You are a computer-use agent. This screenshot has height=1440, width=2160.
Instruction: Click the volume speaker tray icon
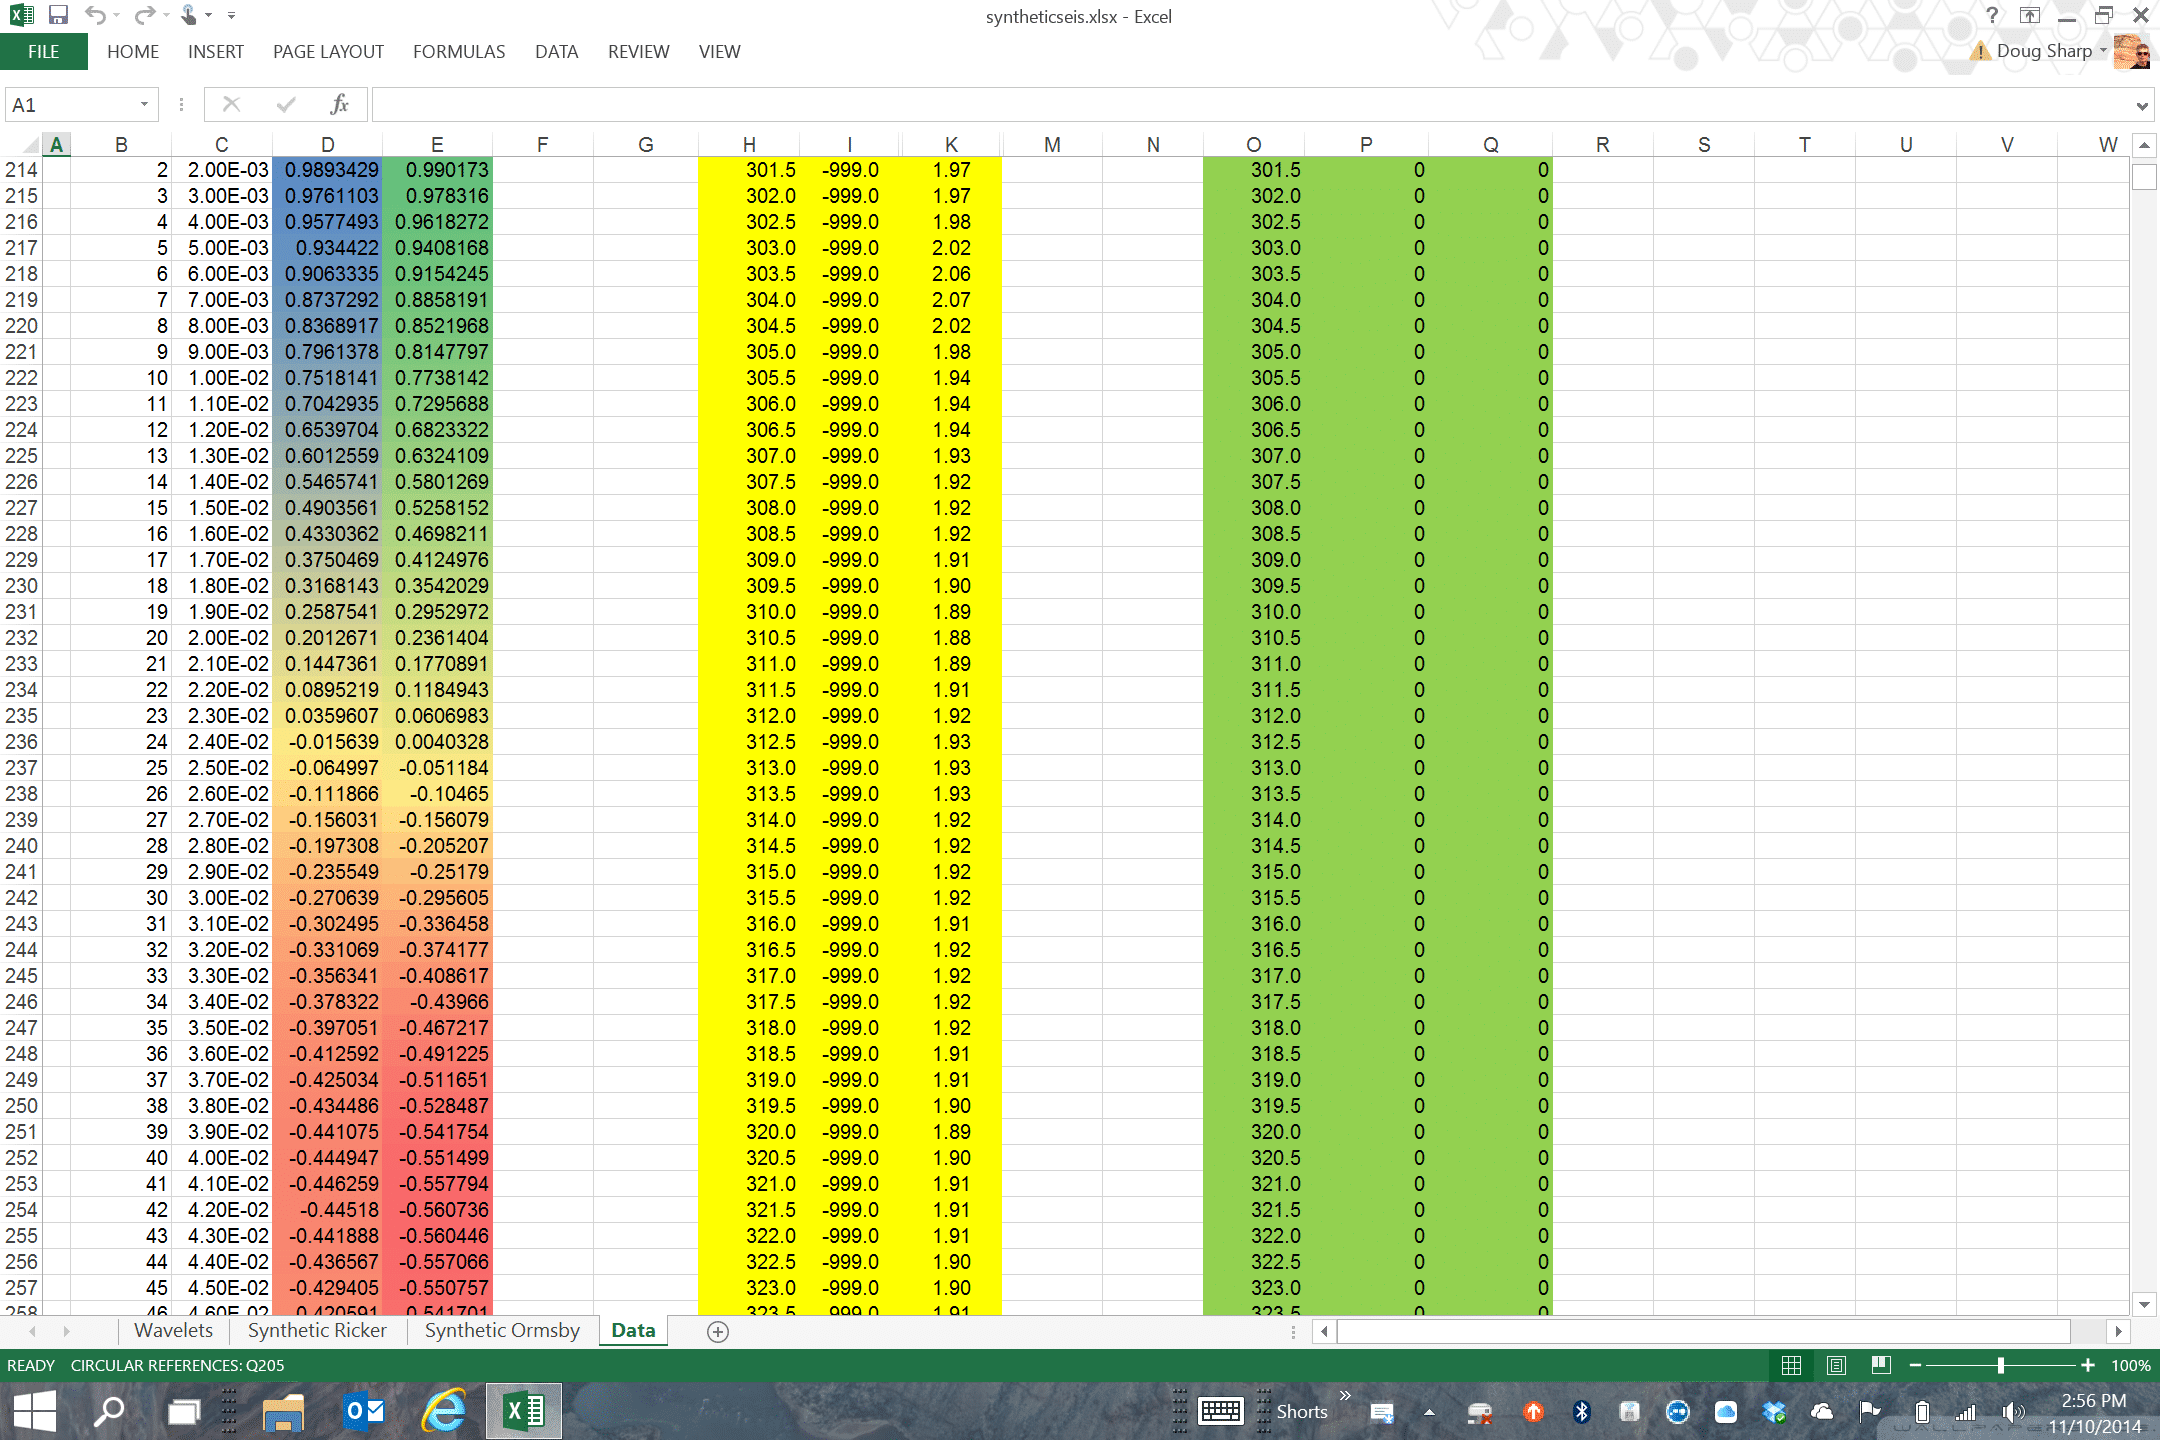(x=2012, y=1412)
